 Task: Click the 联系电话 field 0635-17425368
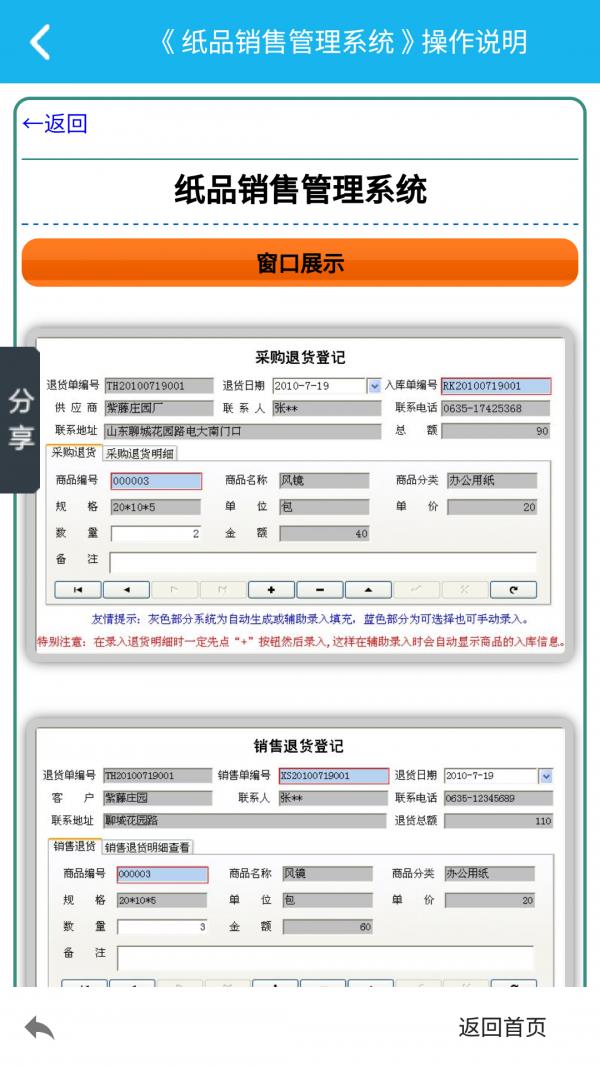tap(496, 409)
